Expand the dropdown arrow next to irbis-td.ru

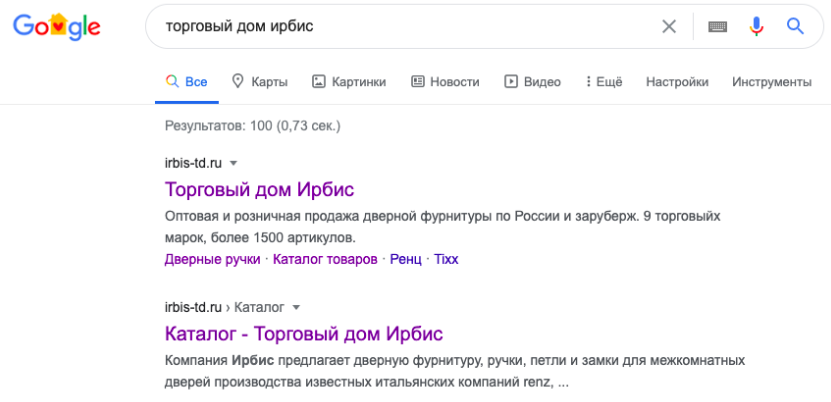233,164
